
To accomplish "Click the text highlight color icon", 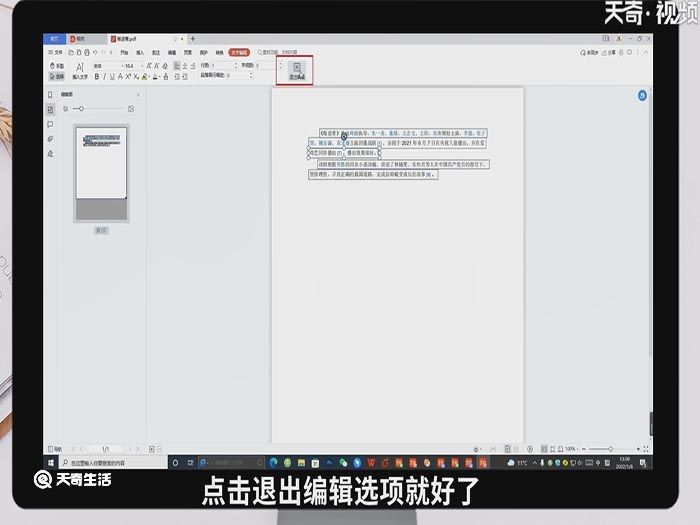I will (x=145, y=77).
